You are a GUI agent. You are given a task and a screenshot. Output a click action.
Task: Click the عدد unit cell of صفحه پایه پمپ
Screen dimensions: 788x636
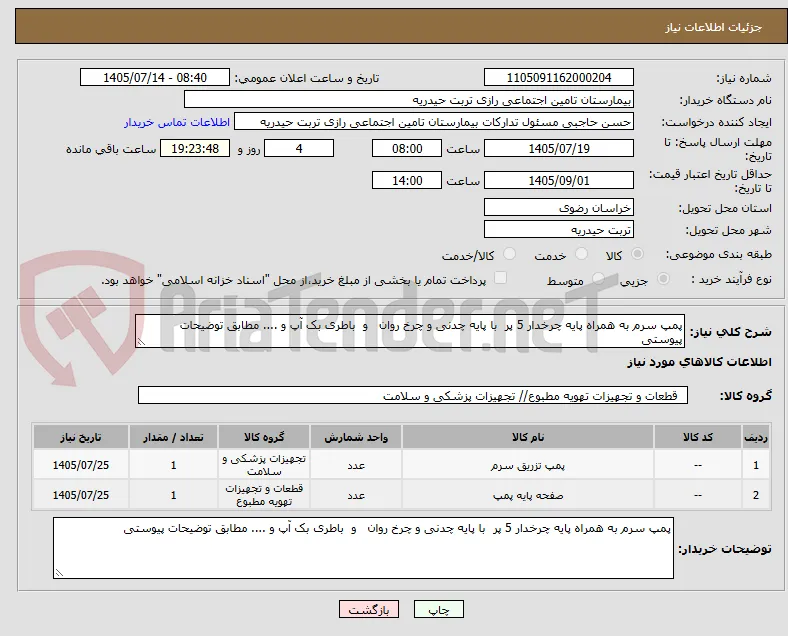356,495
